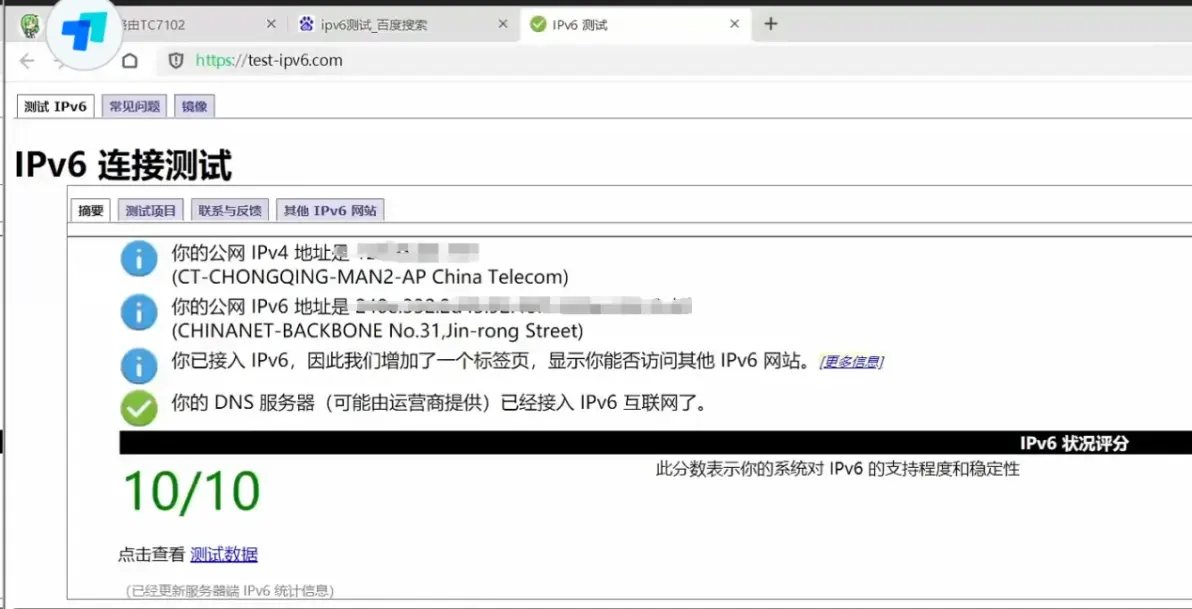Open the 其他 IPv6 网站 tab

[330, 211]
